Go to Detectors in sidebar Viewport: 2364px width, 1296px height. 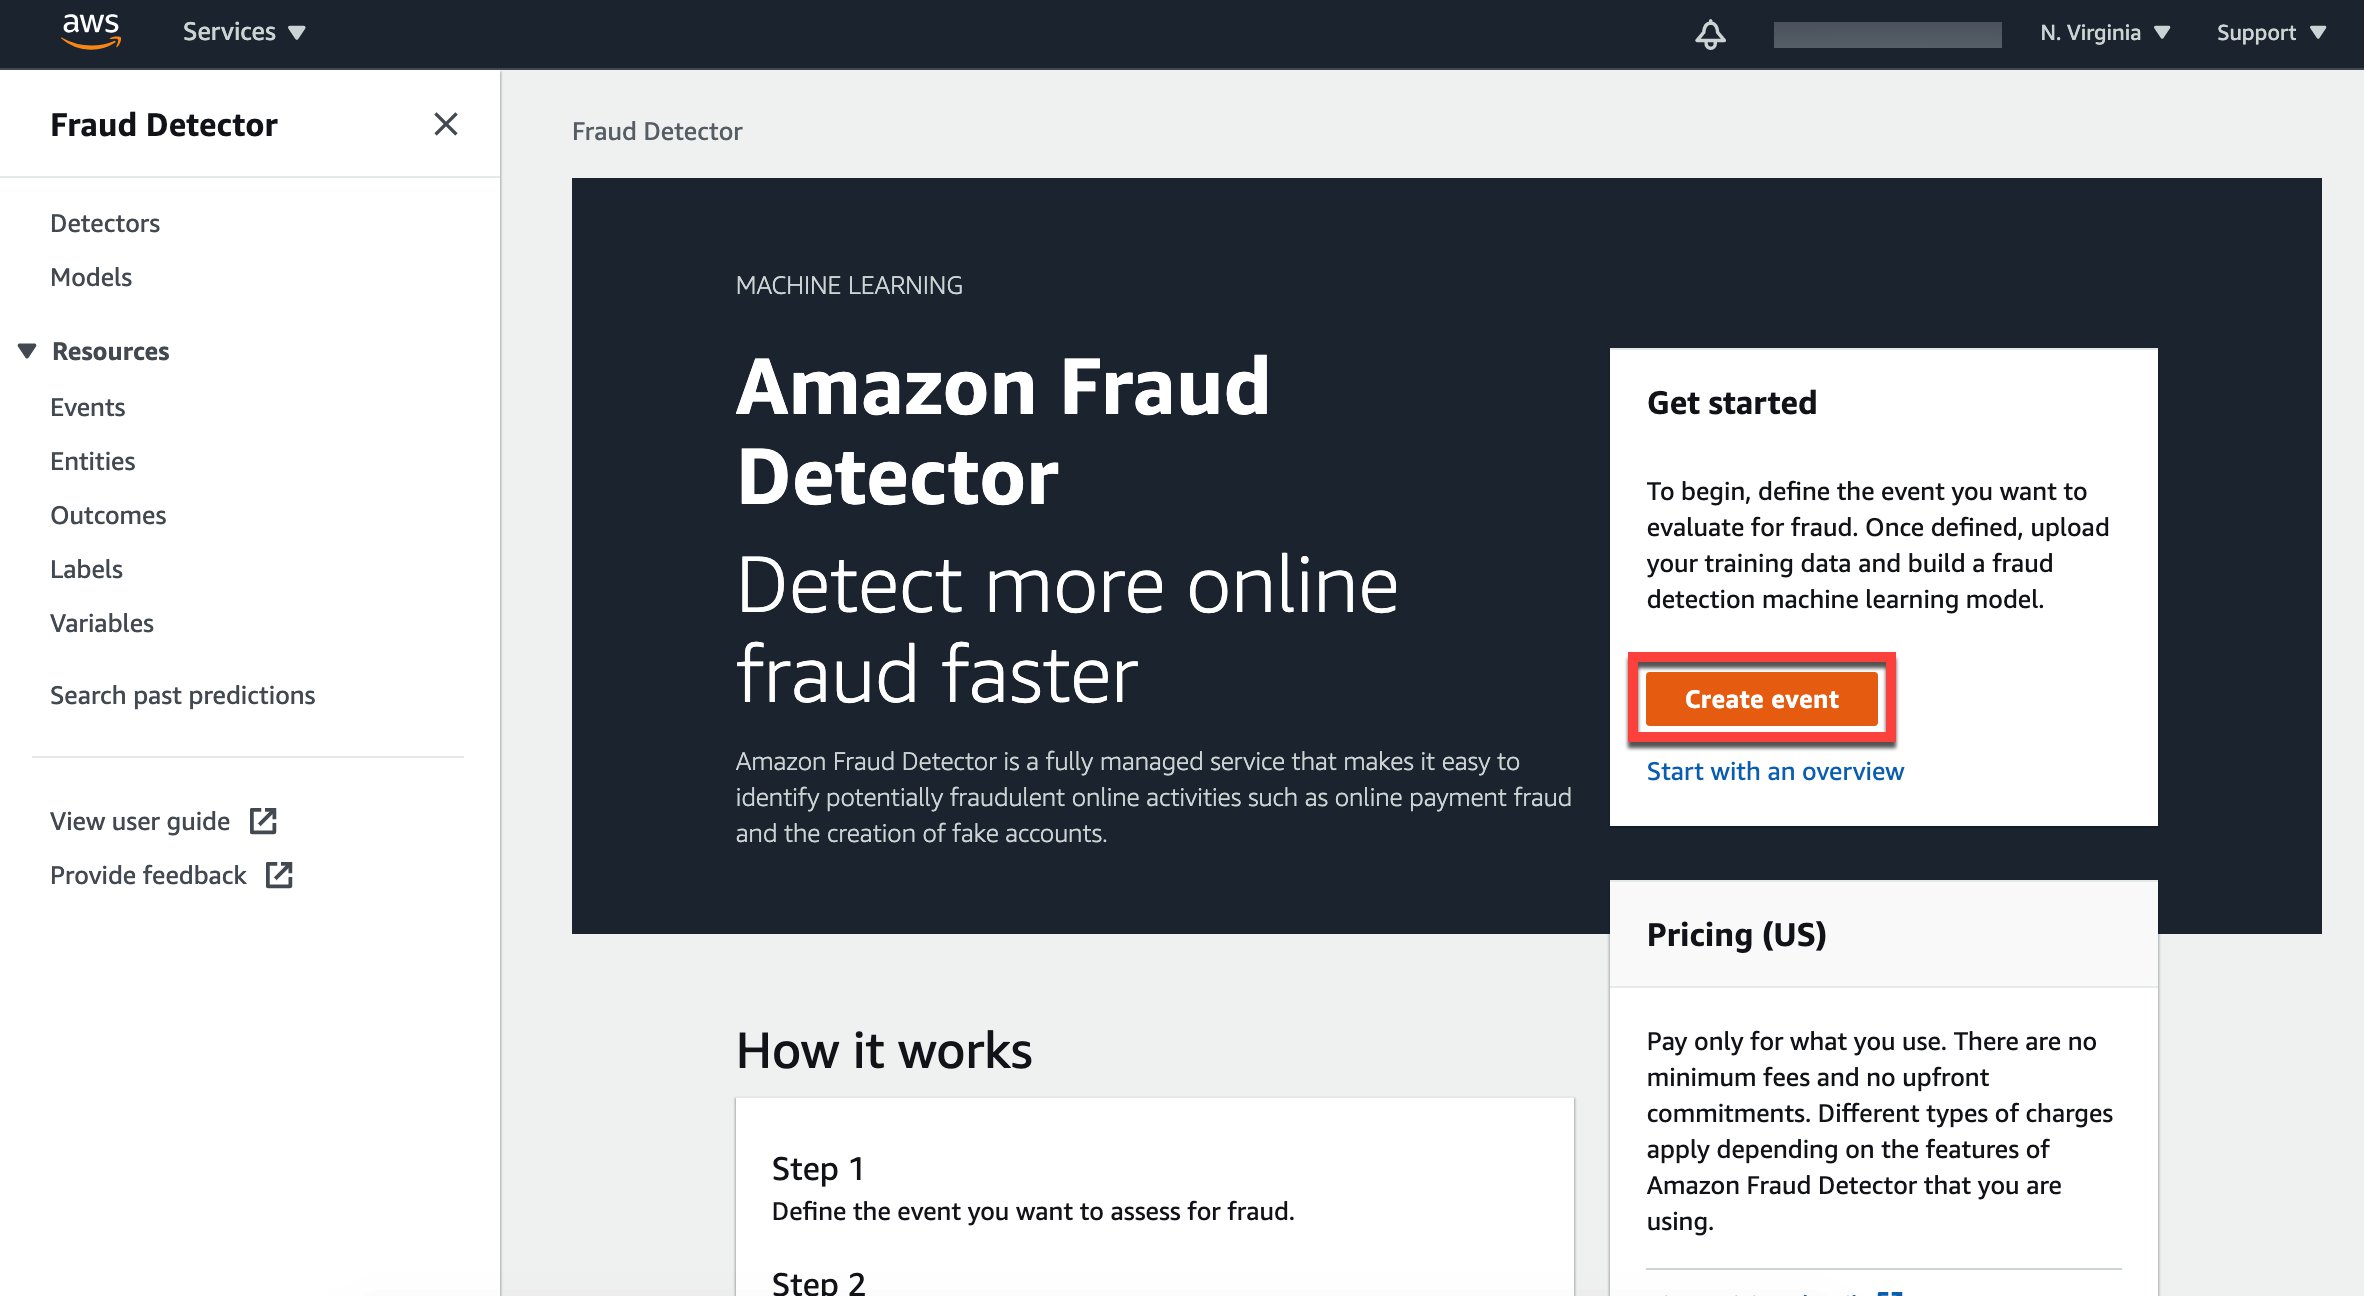tap(105, 223)
